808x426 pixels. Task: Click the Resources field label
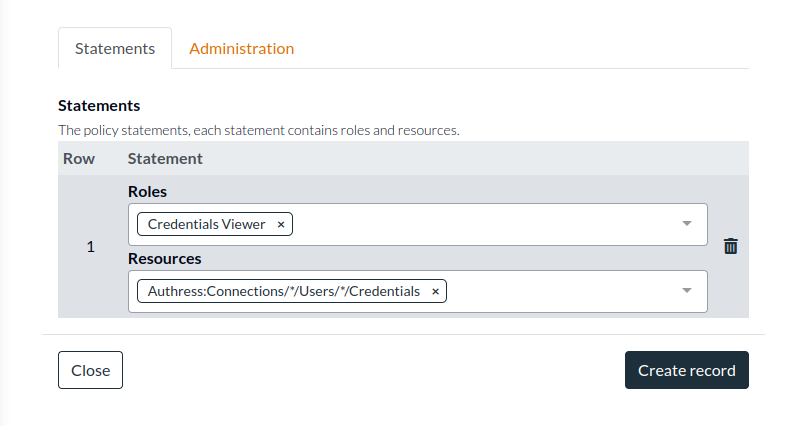tap(165, 258)
